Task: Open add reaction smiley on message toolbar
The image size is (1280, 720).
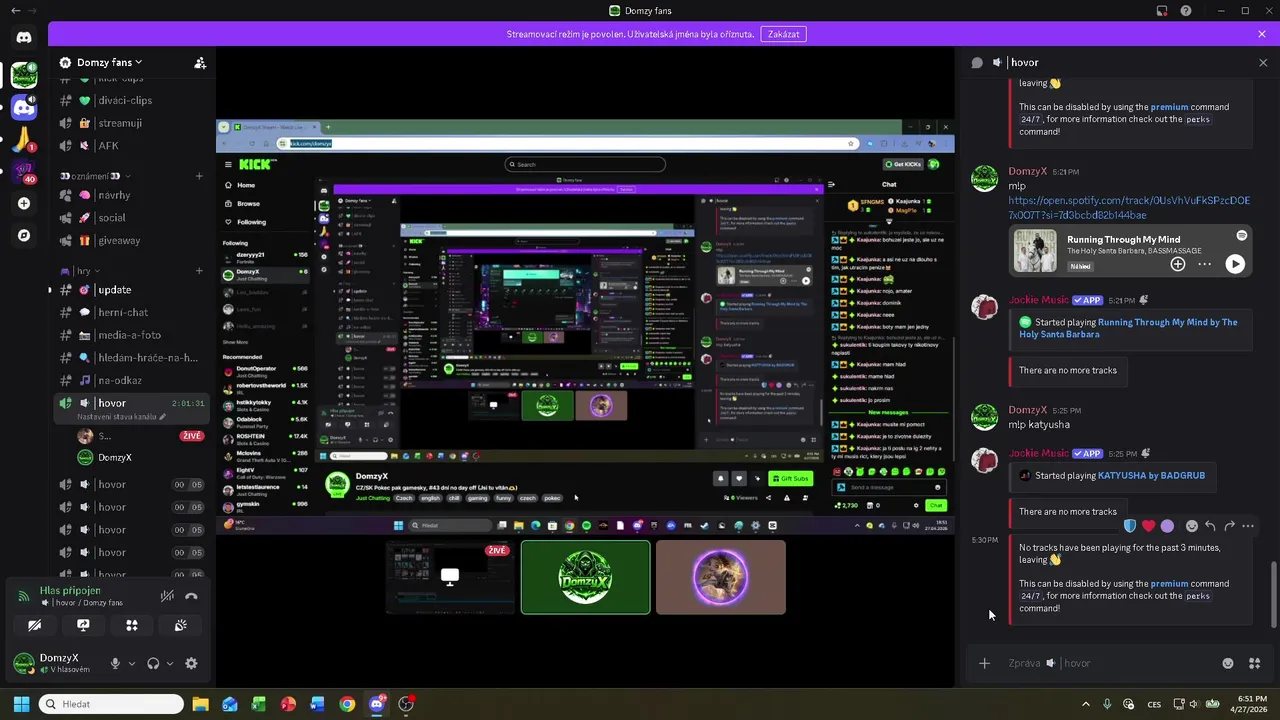Action: click(x=1191, y=526)
